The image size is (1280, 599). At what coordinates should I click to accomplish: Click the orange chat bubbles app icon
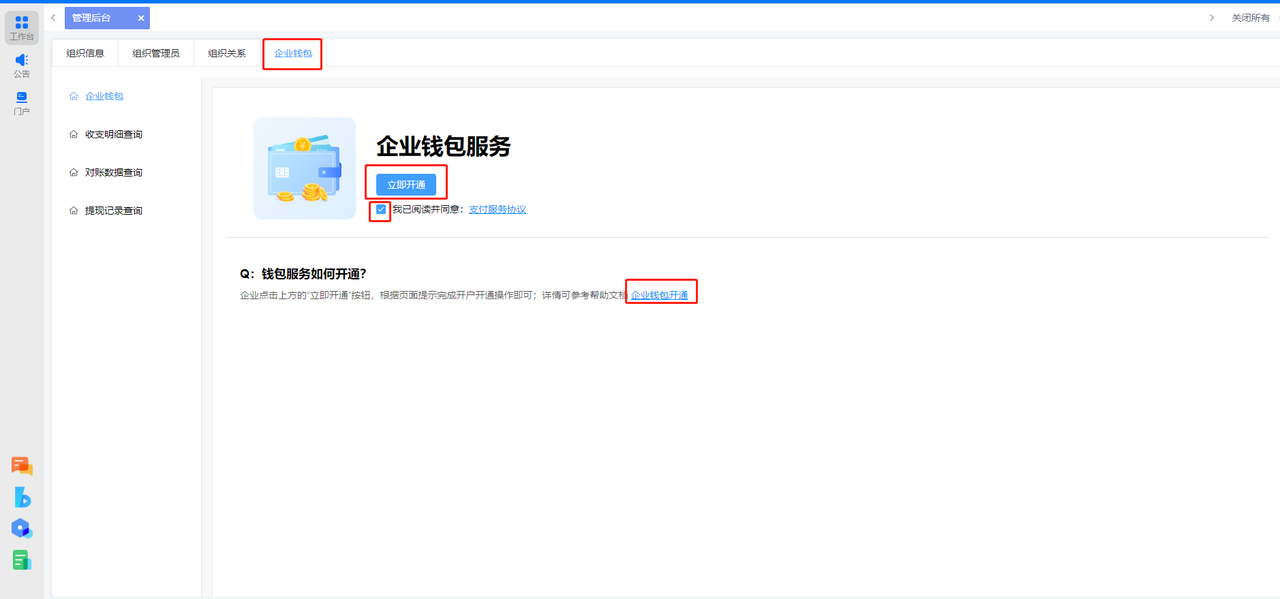[22, 466]
